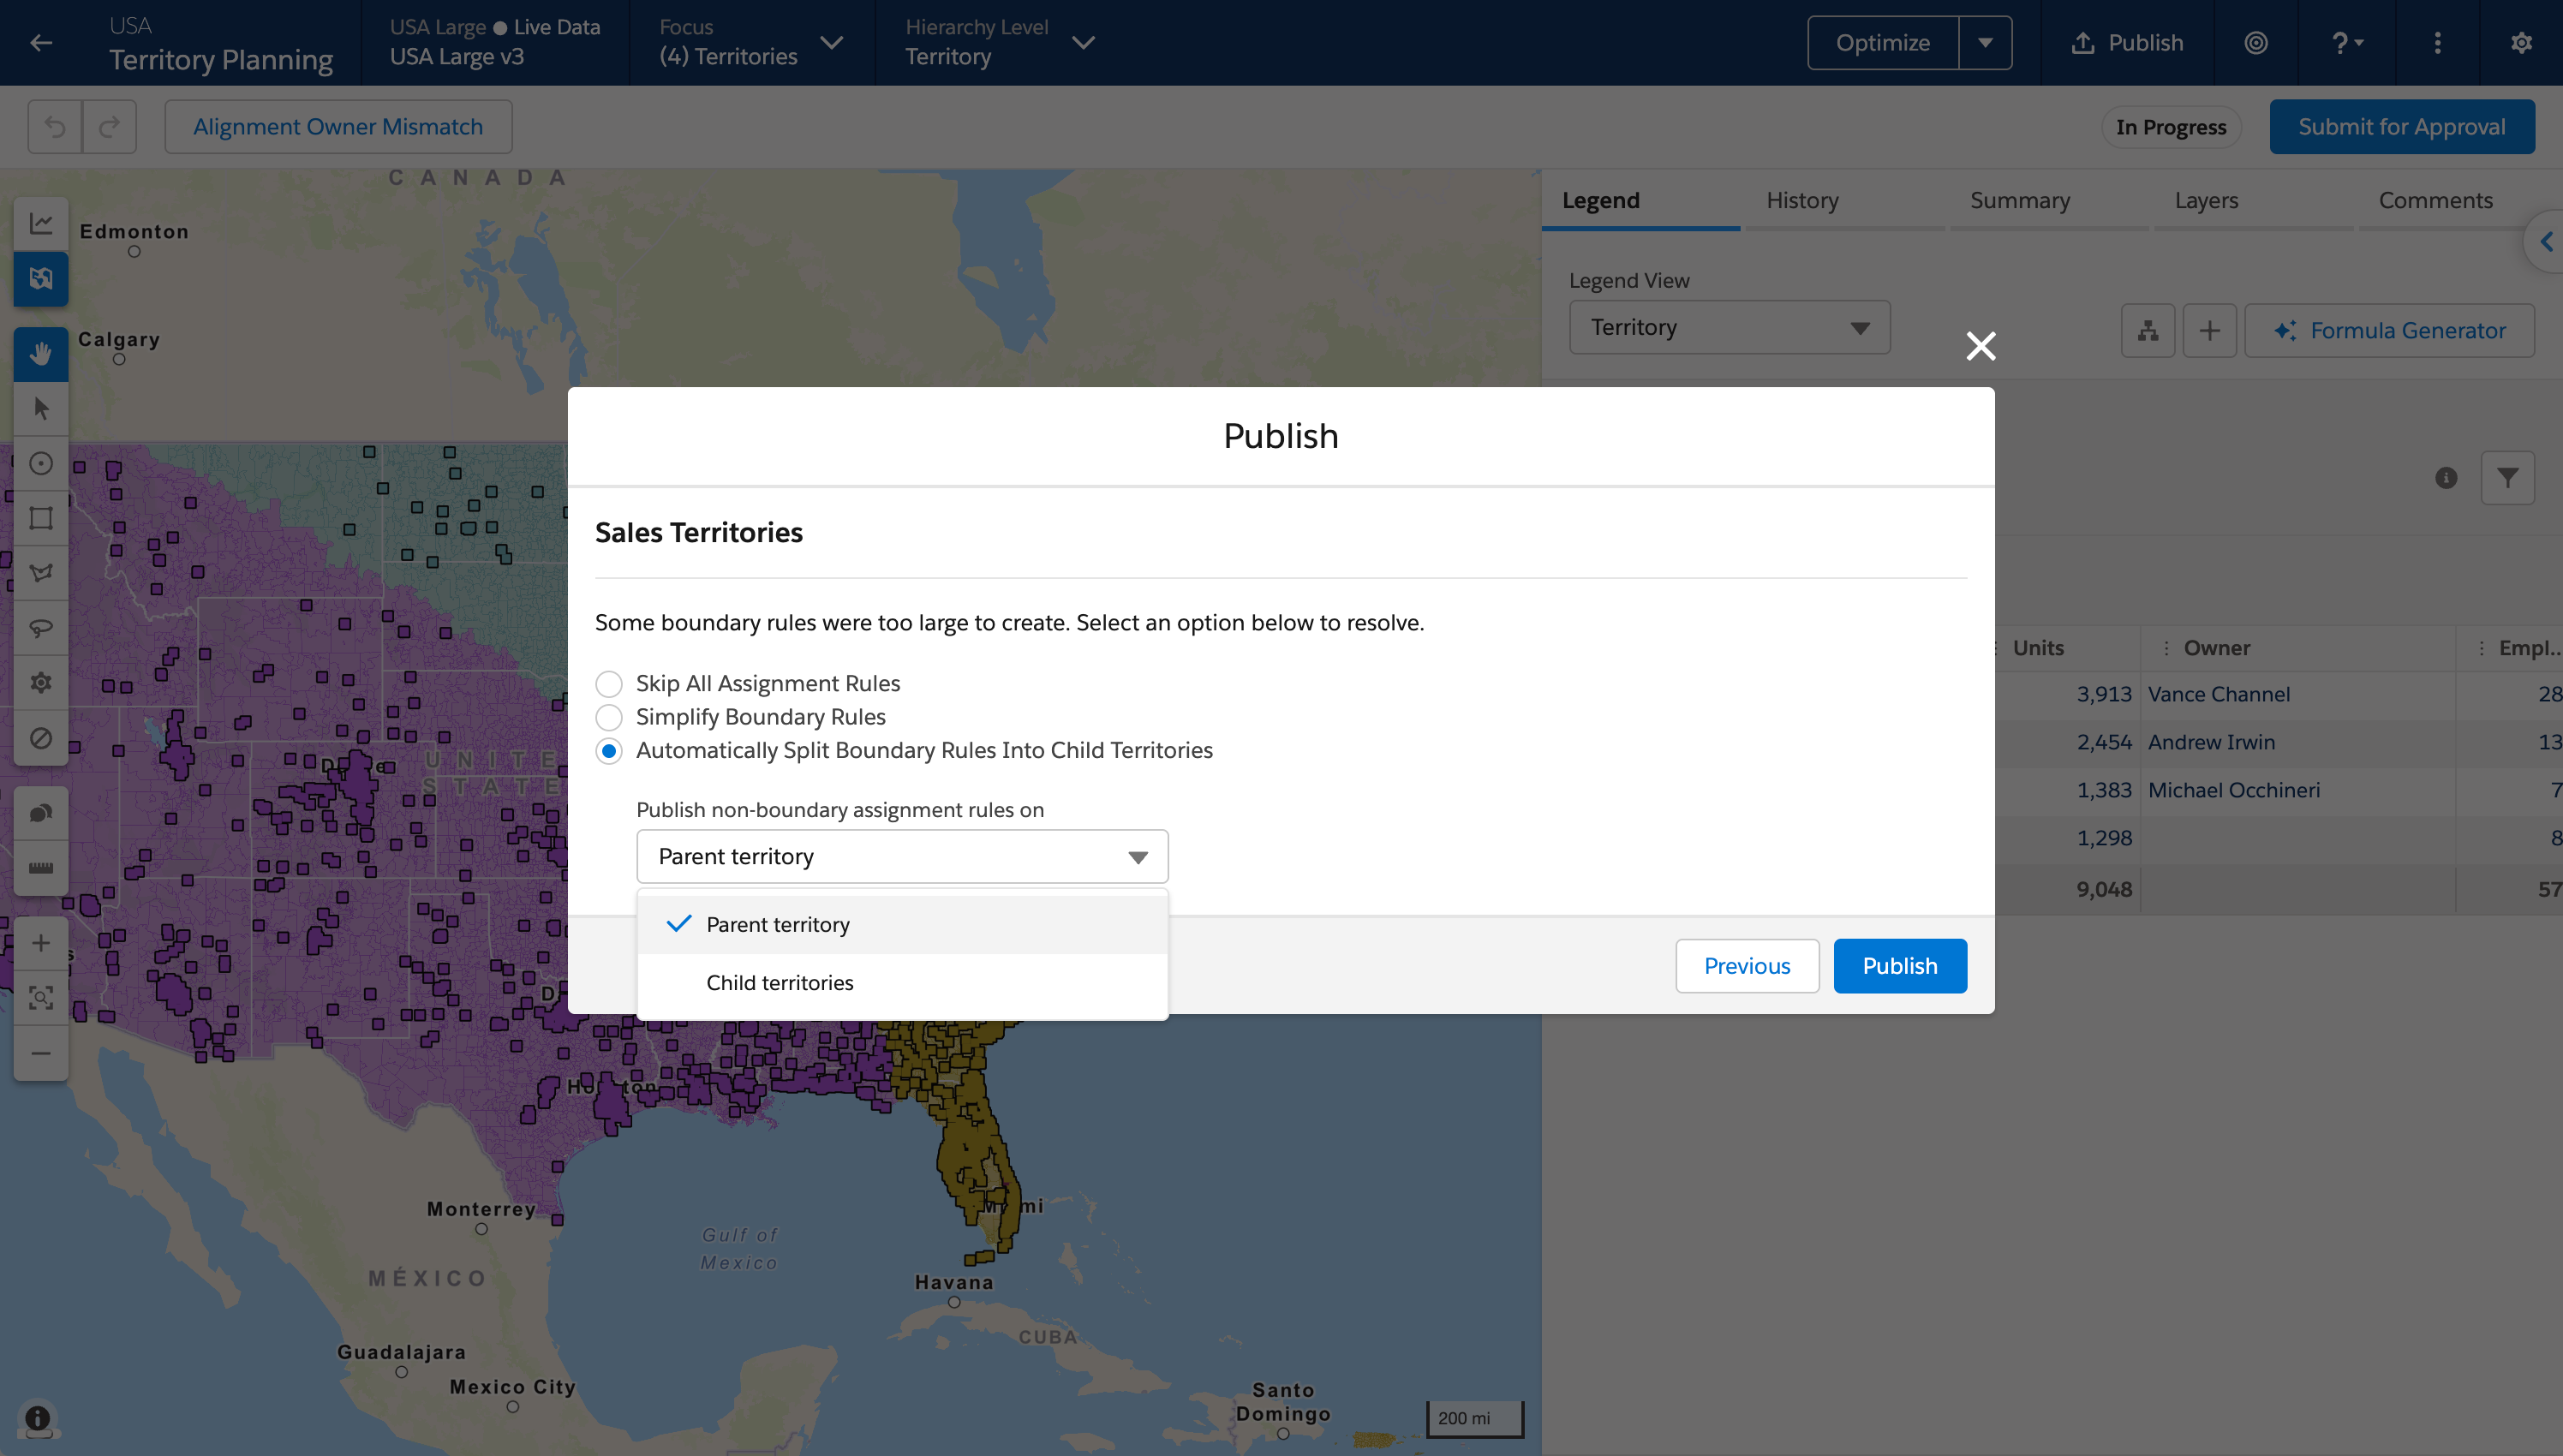Image resolution: width=2563 pixels, height=1456 pixels.
Task: Open the settings gear in header
Action: [x=2521, y=43]
